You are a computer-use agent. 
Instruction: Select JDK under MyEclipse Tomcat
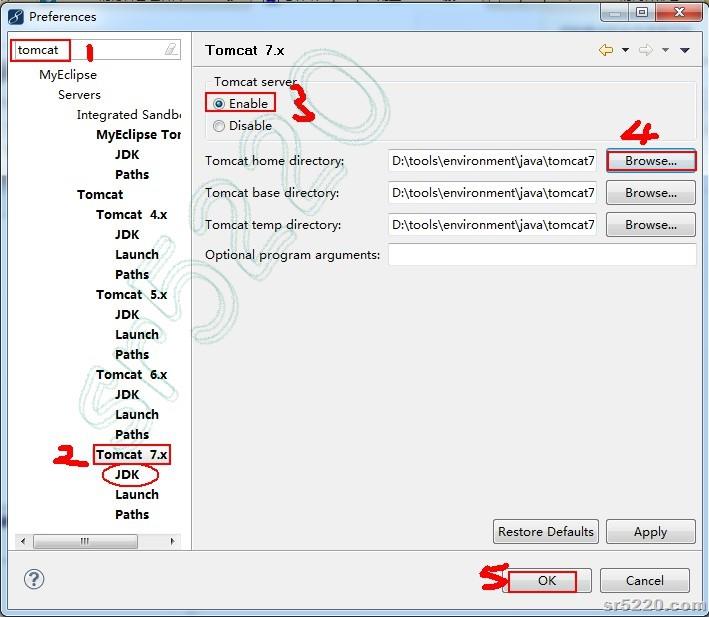(127, 155)
